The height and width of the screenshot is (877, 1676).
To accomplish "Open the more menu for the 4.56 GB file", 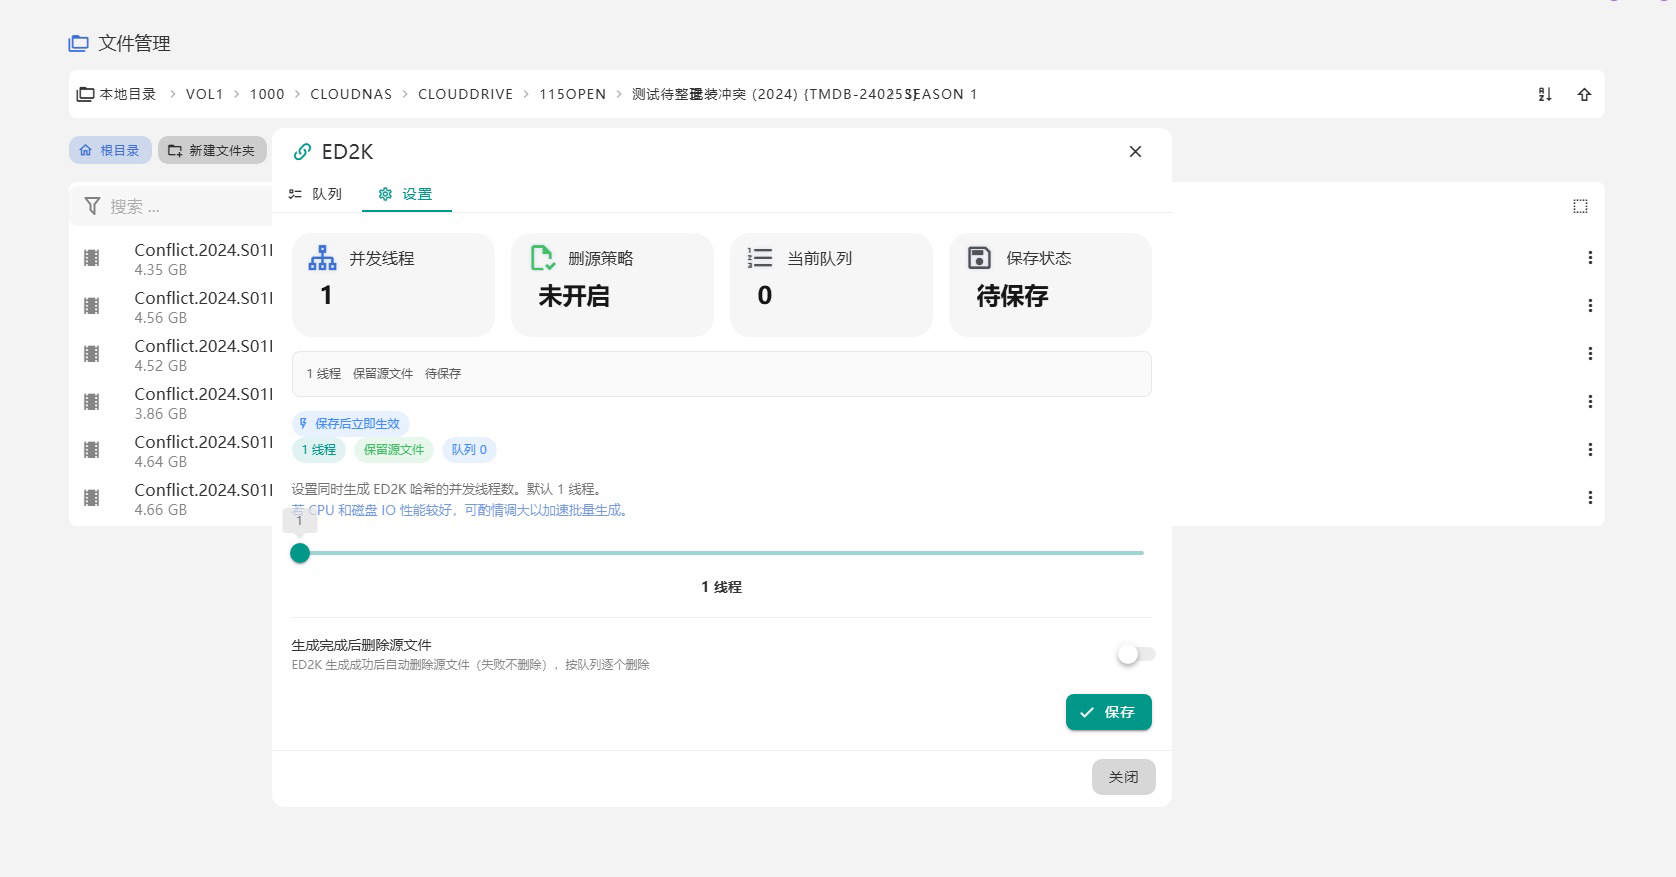I will pos(1590,306).
